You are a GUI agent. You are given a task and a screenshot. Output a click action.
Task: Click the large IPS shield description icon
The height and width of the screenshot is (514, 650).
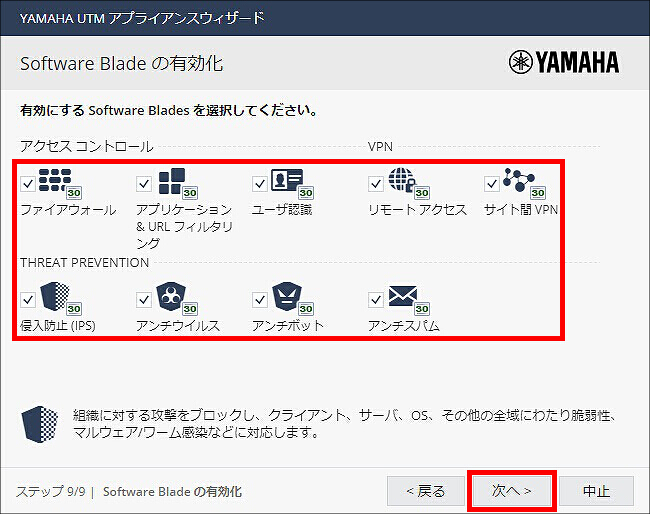40,424
